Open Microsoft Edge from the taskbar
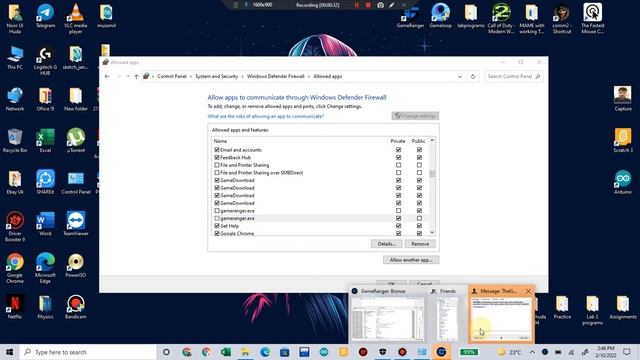Image resolution: width=640 pixels, height=360 pixels. point(265,352)
